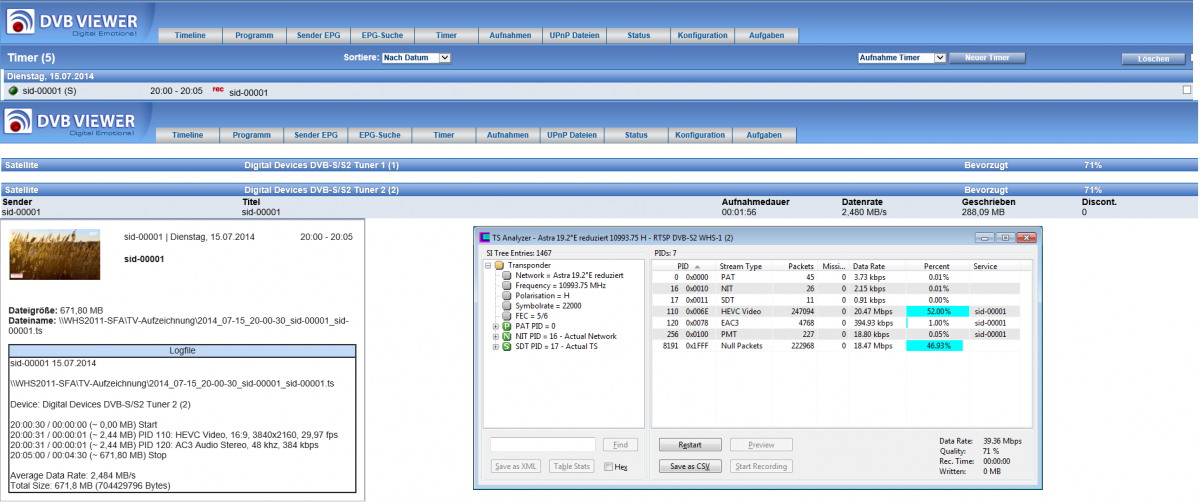Click the red rec indicator icon
The height and width of the screenshot is (502, 1200).
(x=217, y=89)
